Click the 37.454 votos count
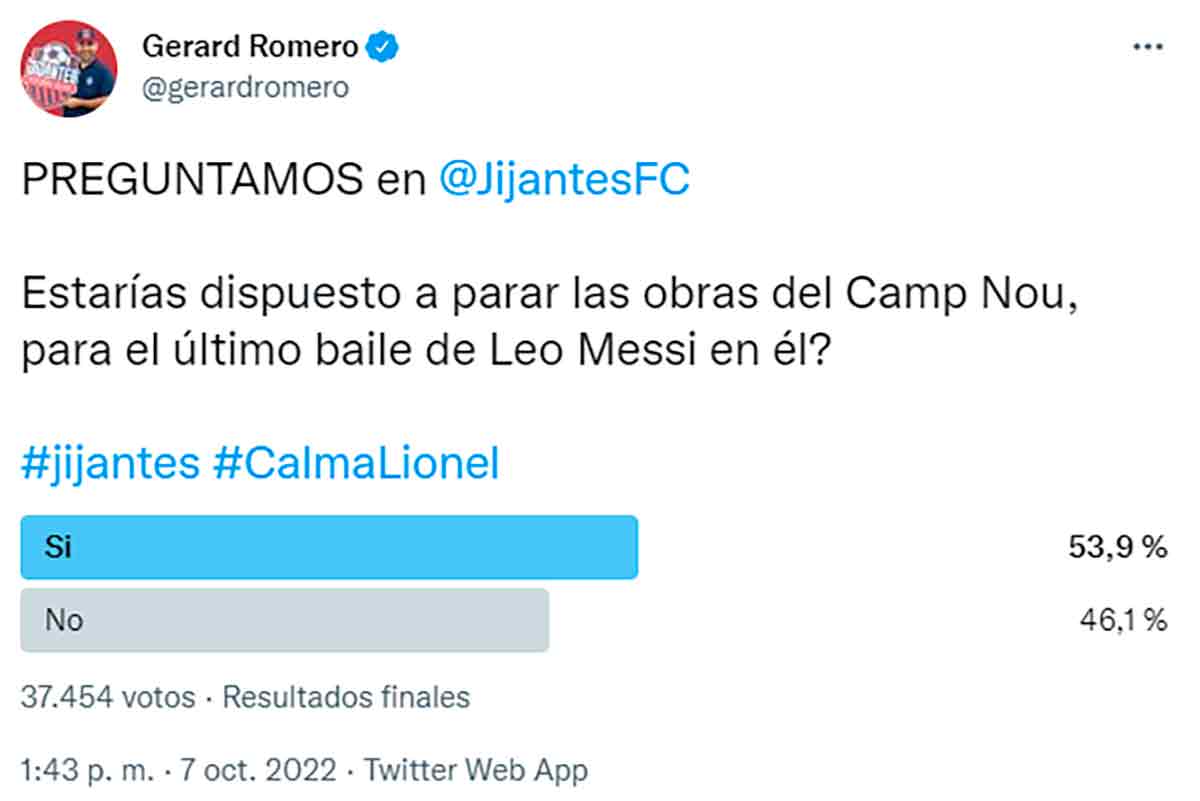The height and width of the screenshot is (801, 1200). pyautogui.click(x=108, y=696)
